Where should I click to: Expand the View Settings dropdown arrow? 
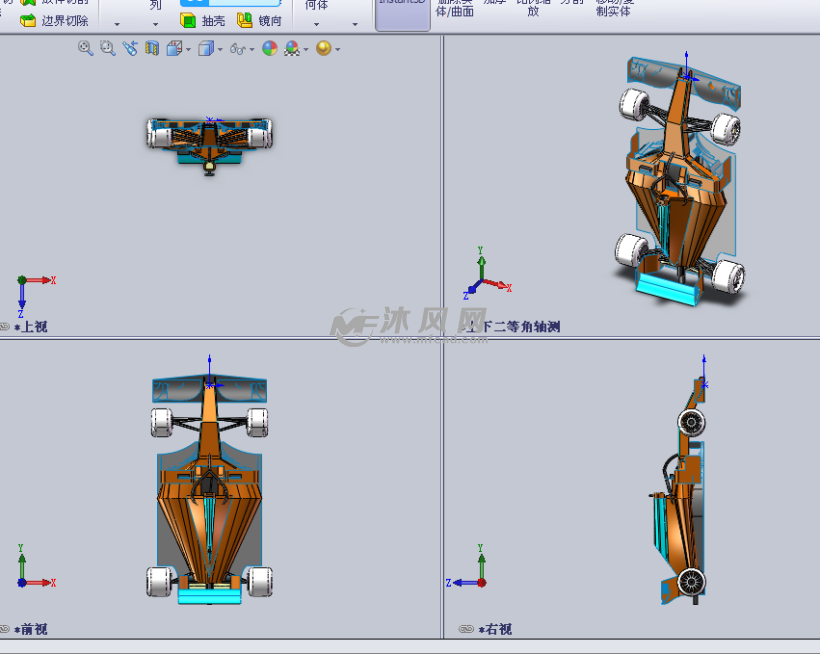(x=338, y=50)
